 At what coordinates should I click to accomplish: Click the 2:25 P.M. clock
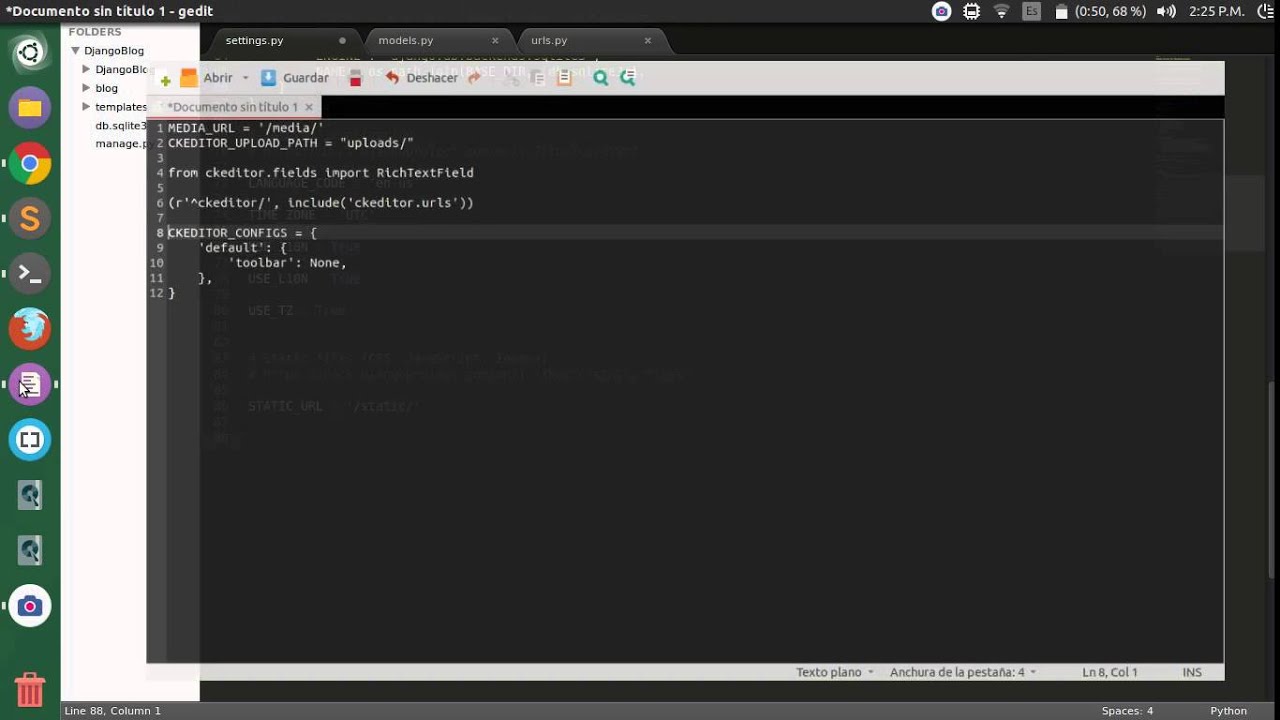1218,11
